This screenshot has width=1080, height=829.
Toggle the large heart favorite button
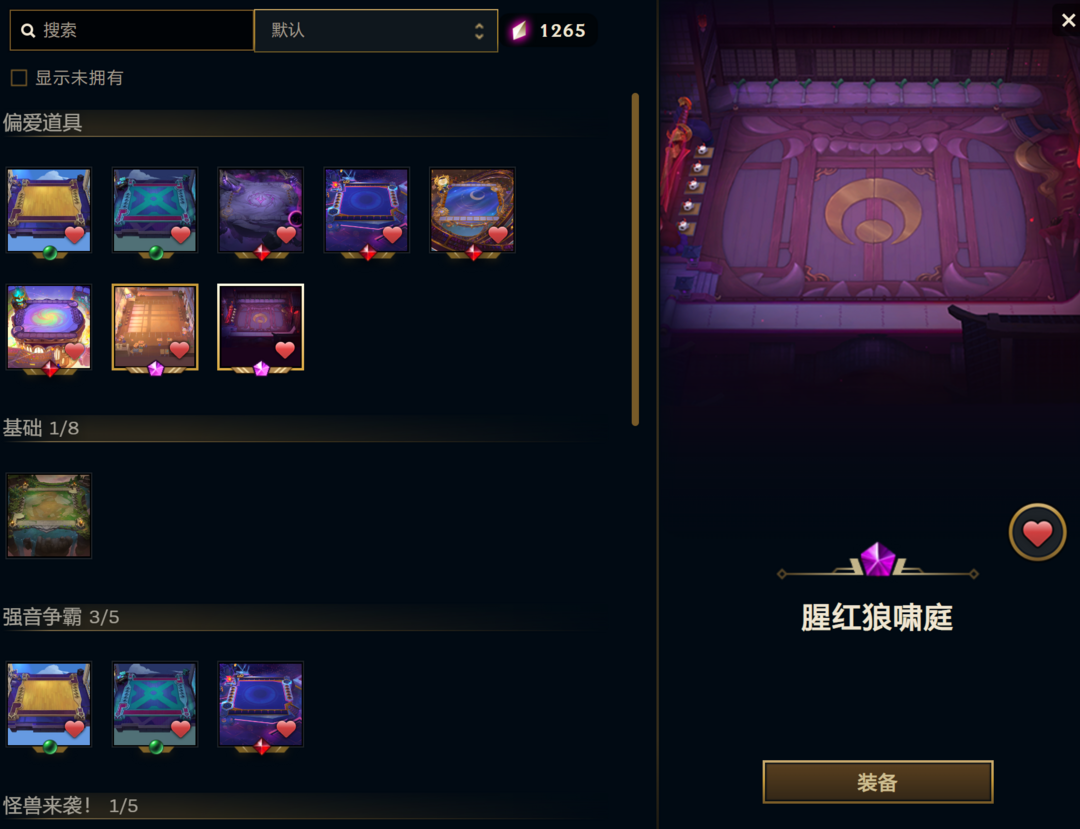pyautogui.click(x=1037, y=532)
